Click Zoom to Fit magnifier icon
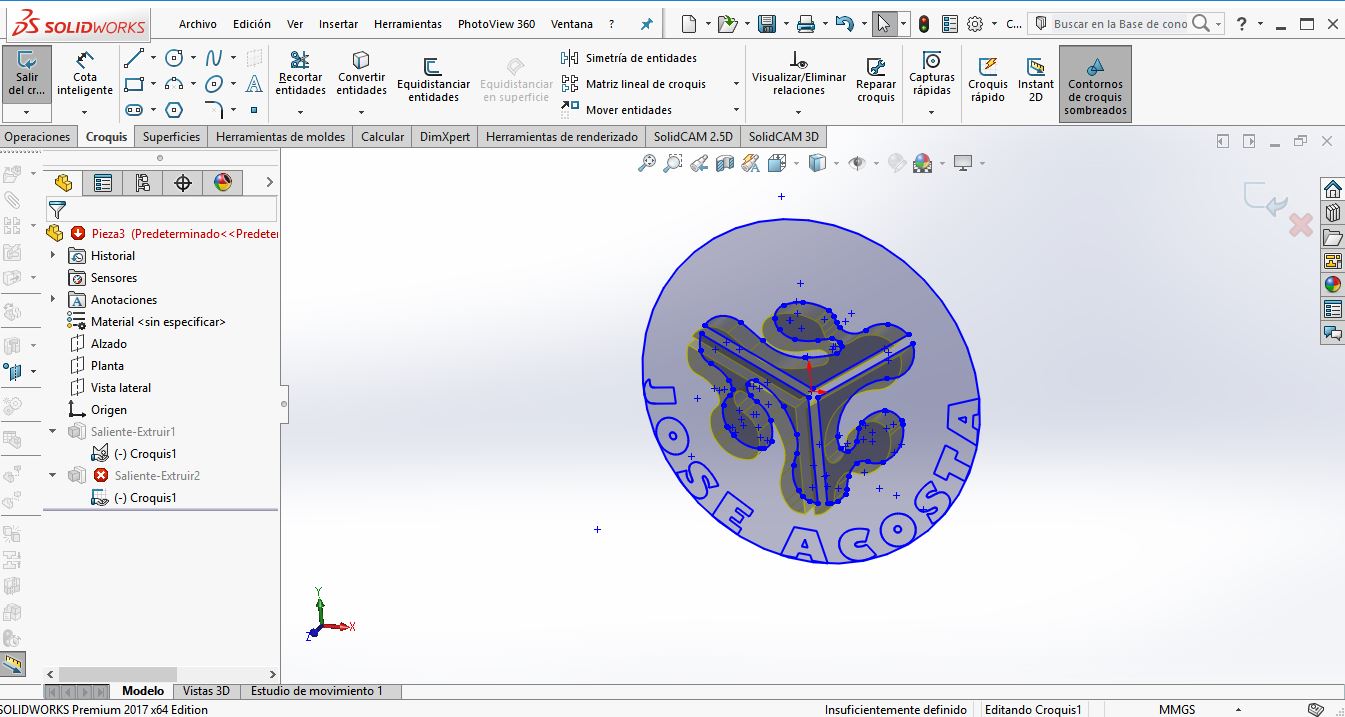The height and width of the screenshot is (717, 1345). [x=646, y=163]
